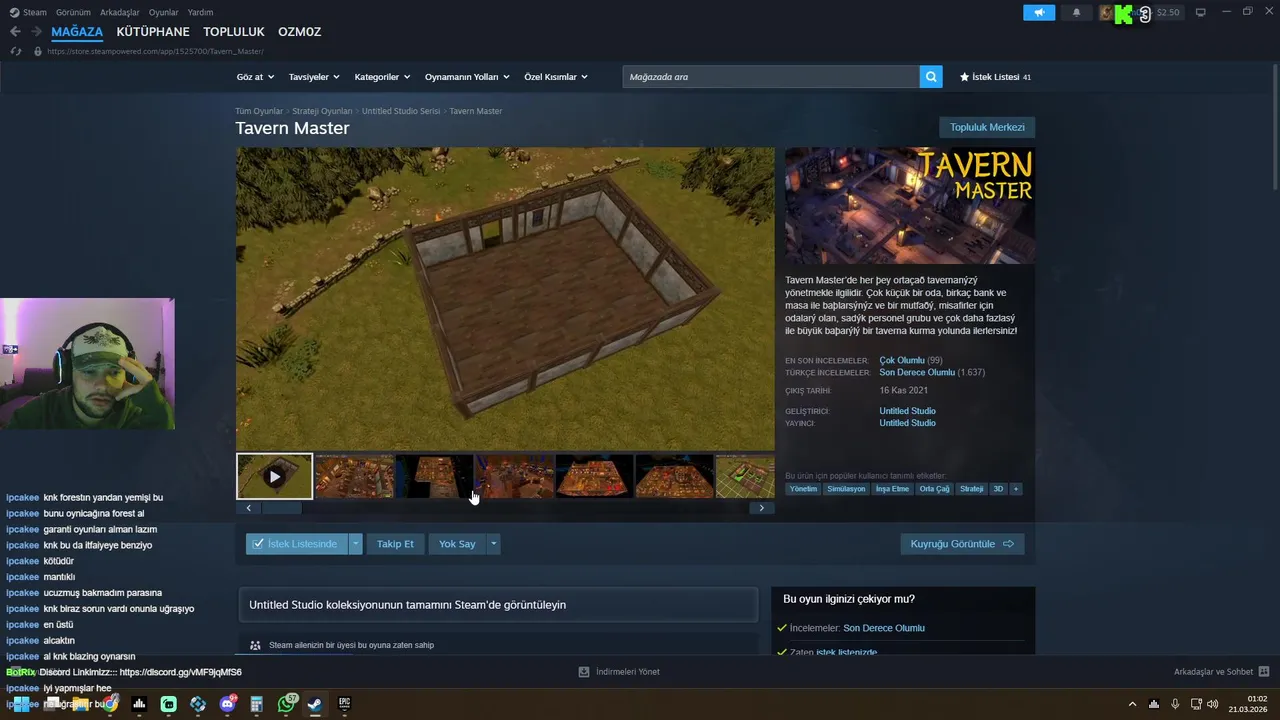Click the screenshot strip scrollbar thumb
Viewport: 1280px width, 720px height.
click(282, 508)
